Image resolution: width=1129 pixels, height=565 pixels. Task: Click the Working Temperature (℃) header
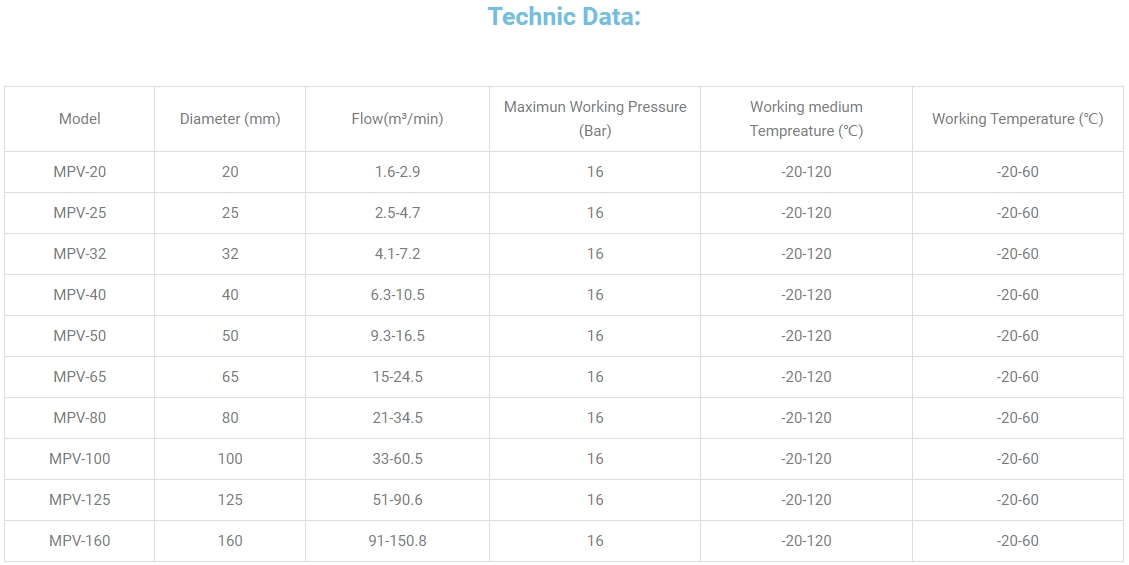coord(1017,119)
